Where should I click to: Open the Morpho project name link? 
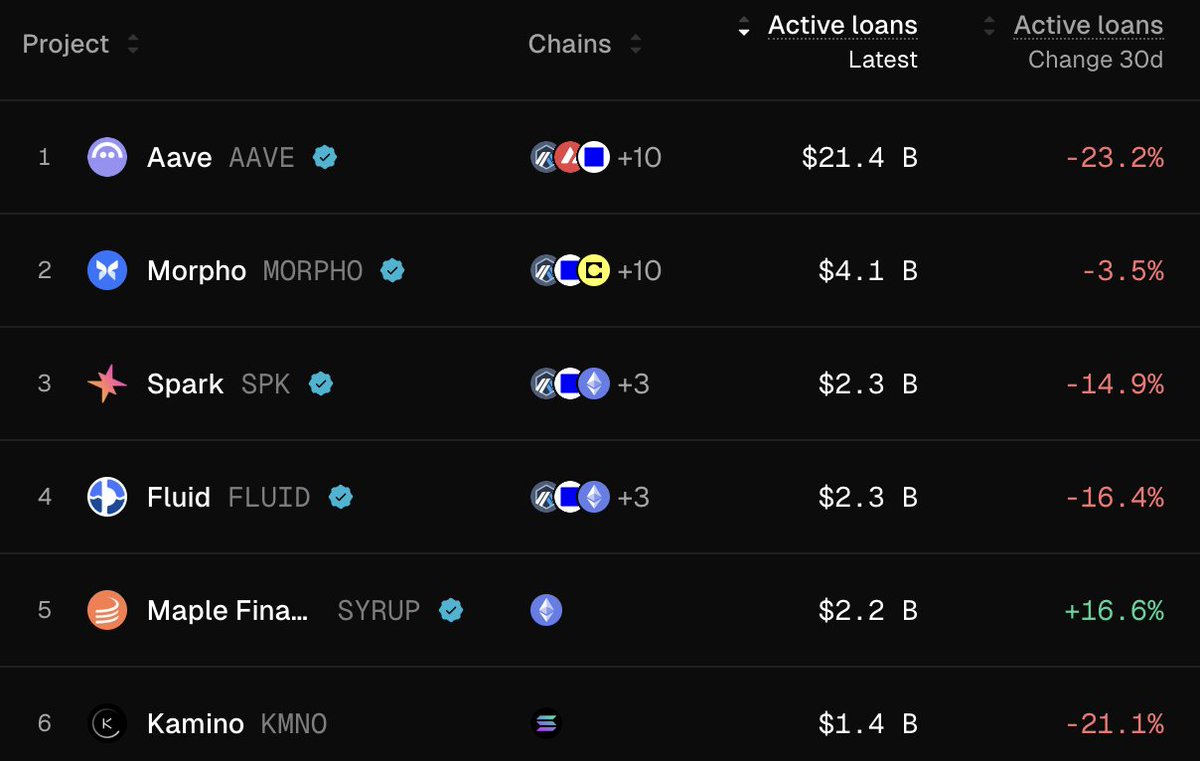(x=196, y=270)
